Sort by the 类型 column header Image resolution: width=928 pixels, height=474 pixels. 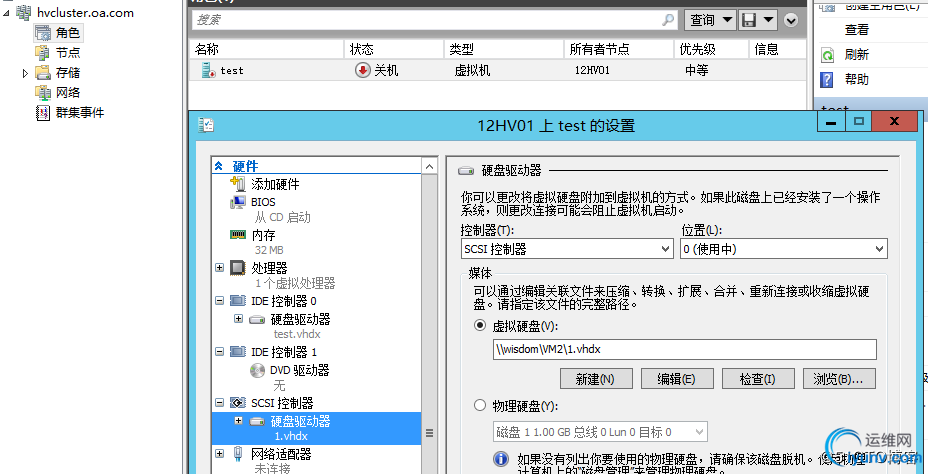point(504,49)
